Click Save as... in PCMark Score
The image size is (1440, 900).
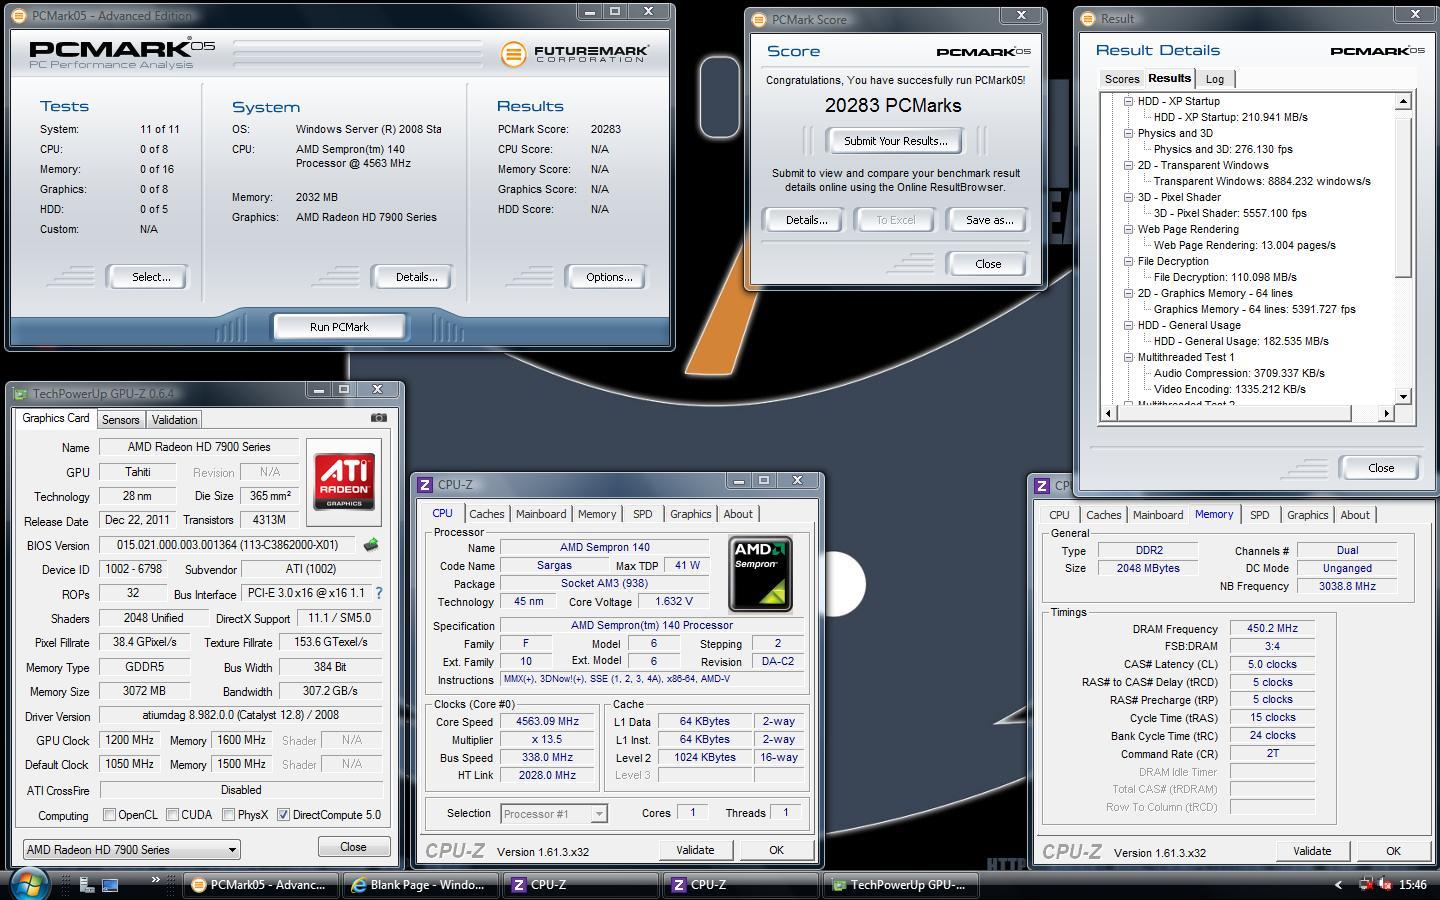pyautogui.click(x=988, y=220)
